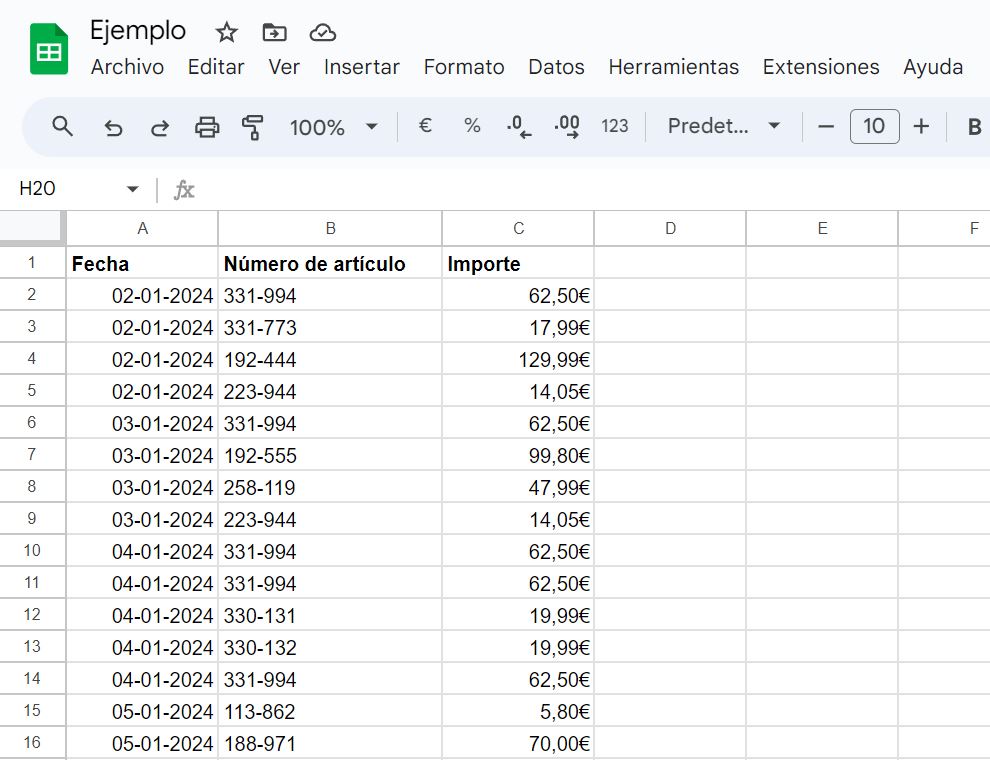The height and width of the screenshot is (760, 990).
Task: Open the 123 number formats menu
Action: click(614, 126)
